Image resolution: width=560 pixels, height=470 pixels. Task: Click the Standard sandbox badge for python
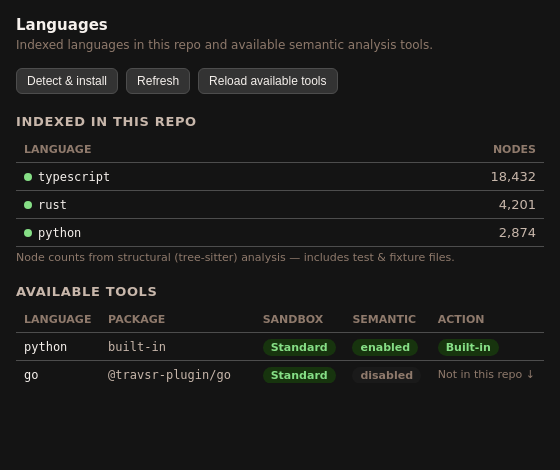pos(299,347)
